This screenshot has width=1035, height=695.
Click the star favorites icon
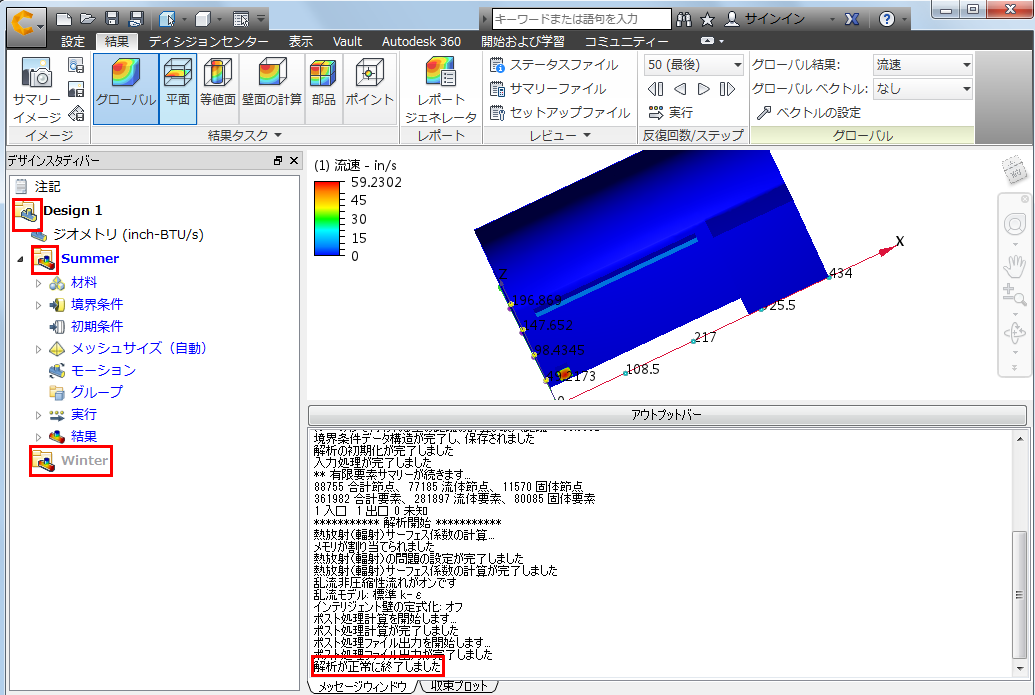[x=707, y=19]
